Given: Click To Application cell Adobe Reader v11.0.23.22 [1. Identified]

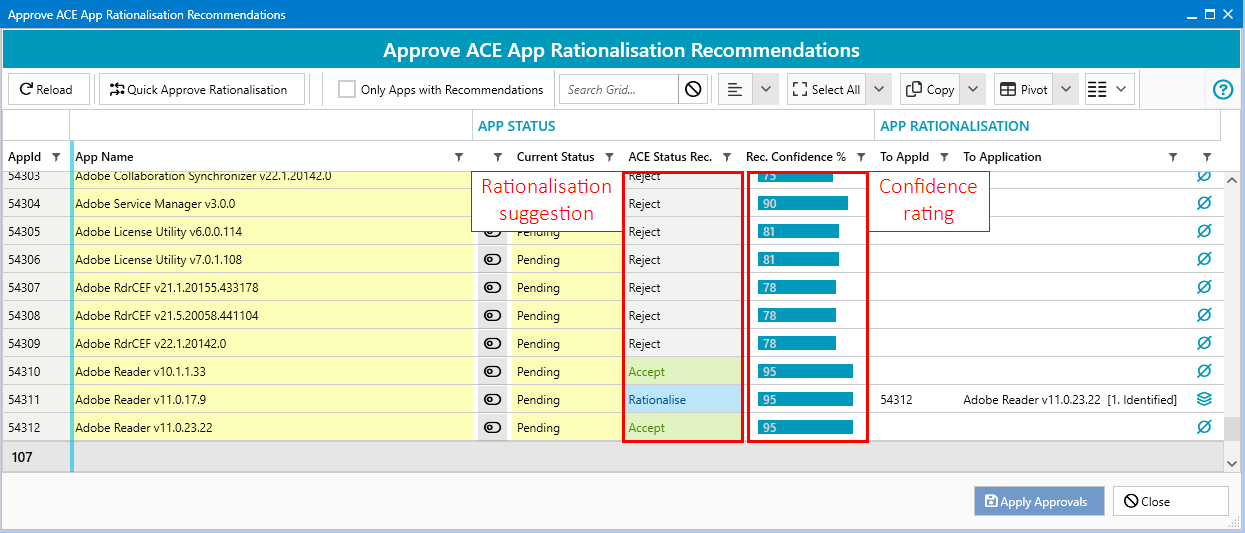Looking at the screenshot, I should [1070, 399].
